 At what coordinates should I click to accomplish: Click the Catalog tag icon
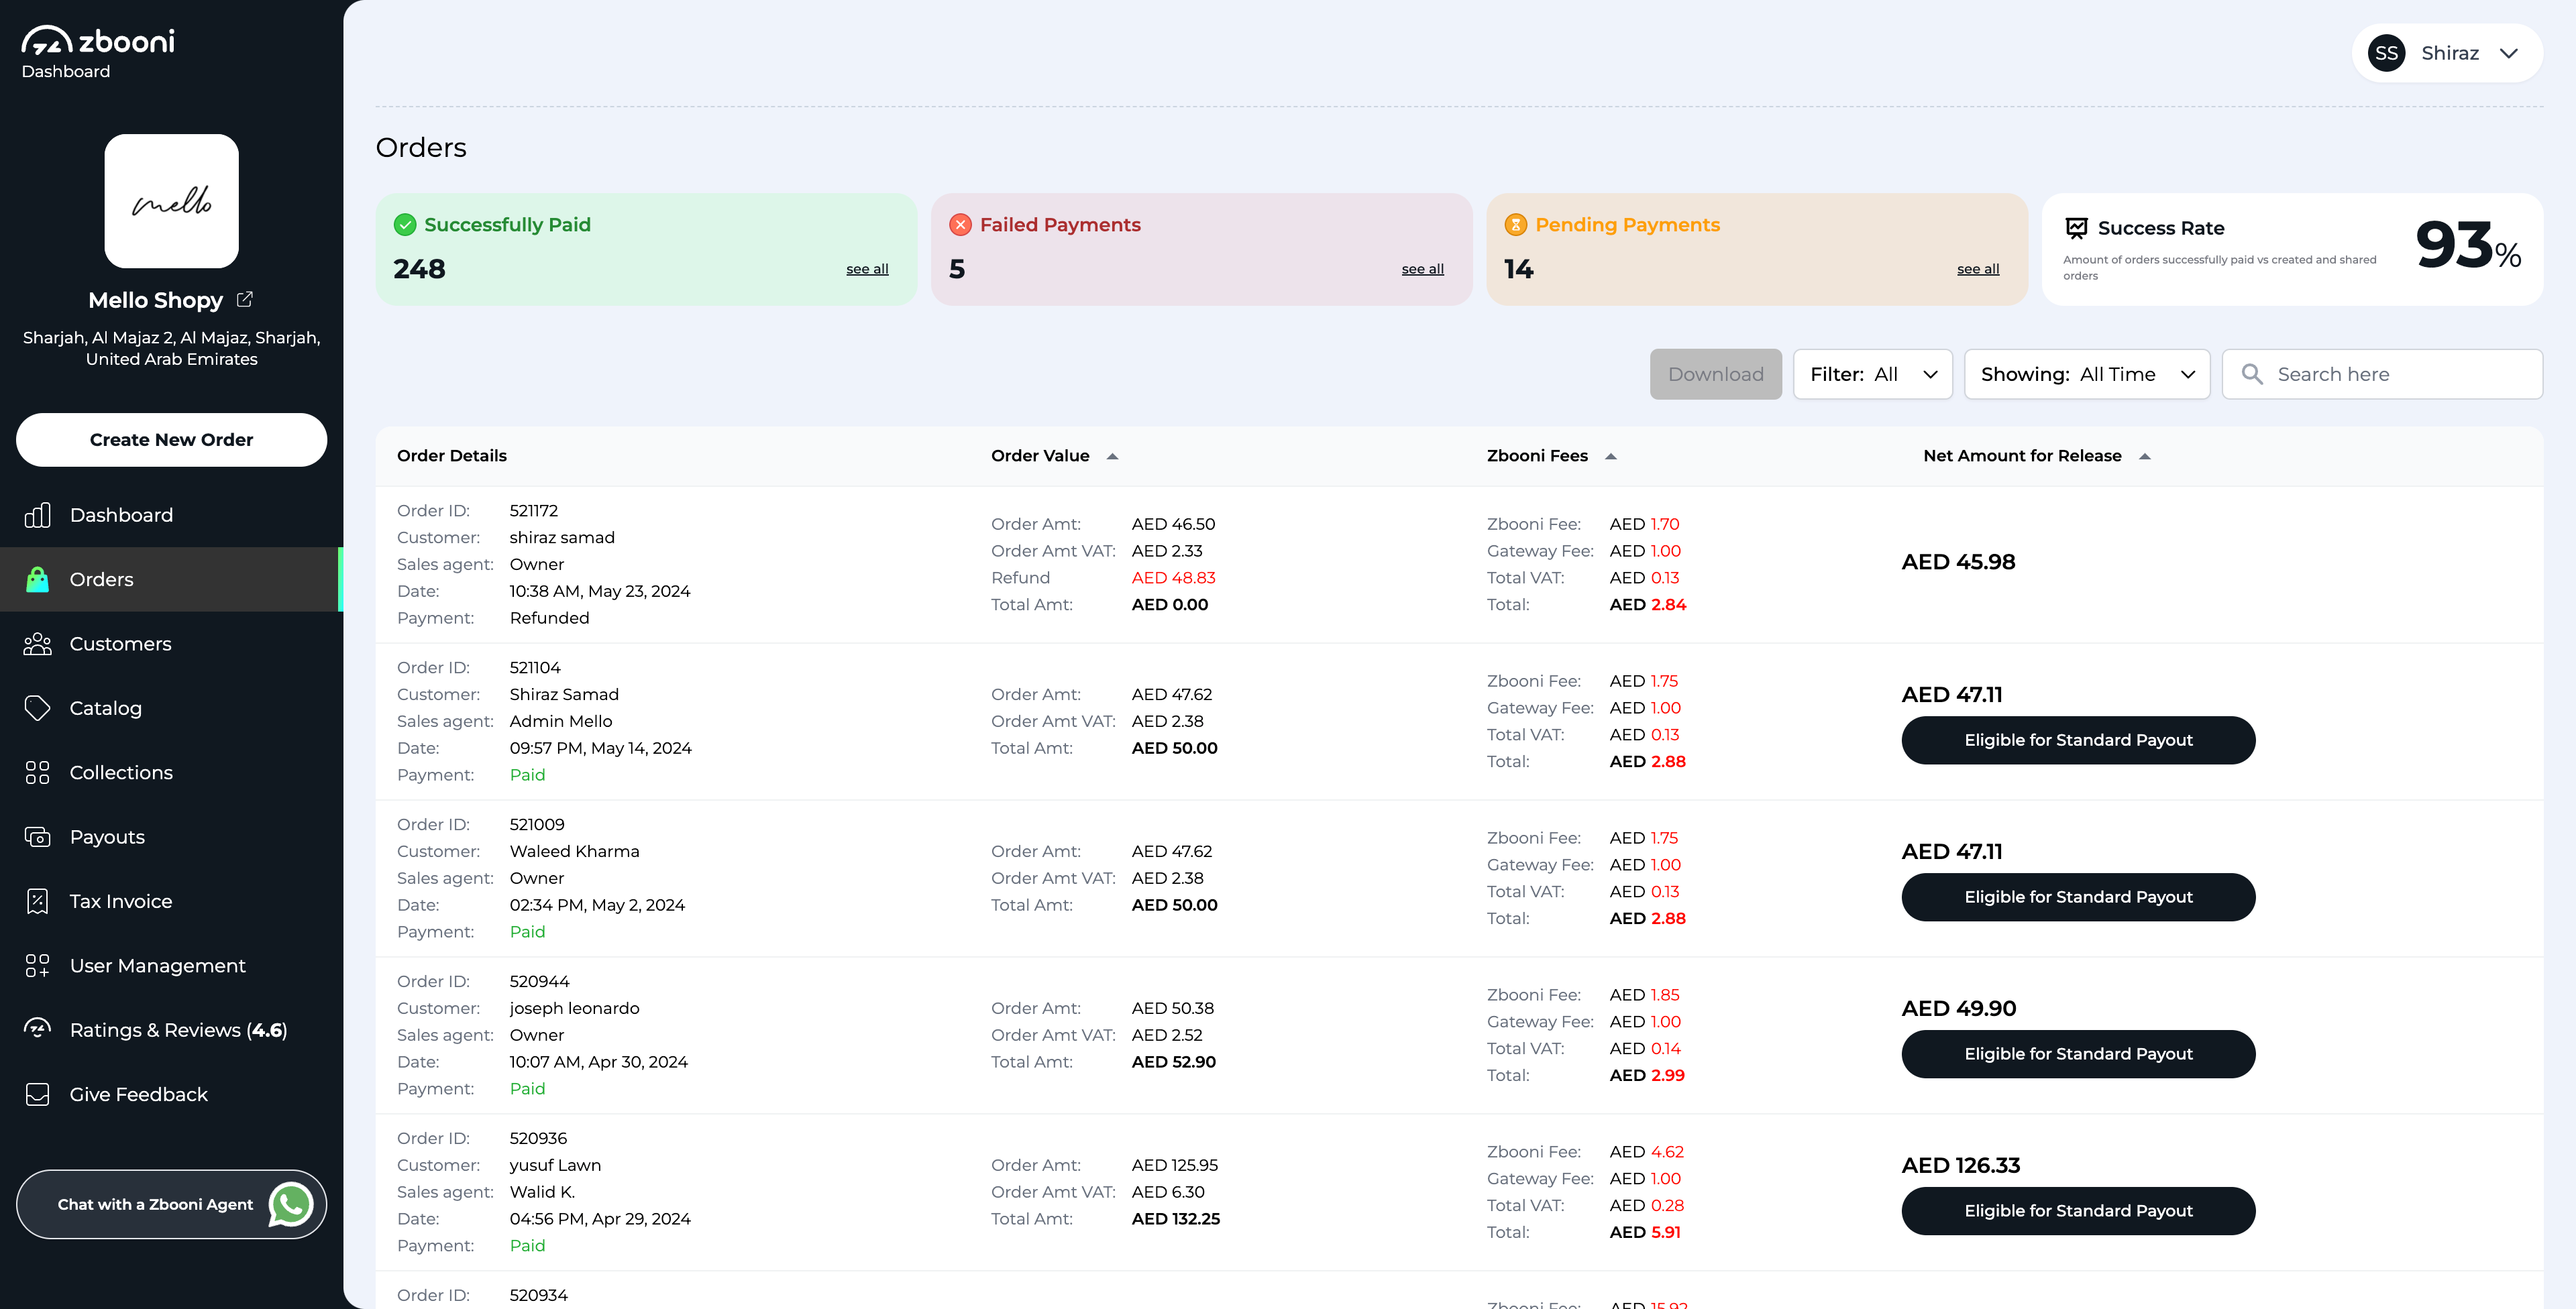37,708
